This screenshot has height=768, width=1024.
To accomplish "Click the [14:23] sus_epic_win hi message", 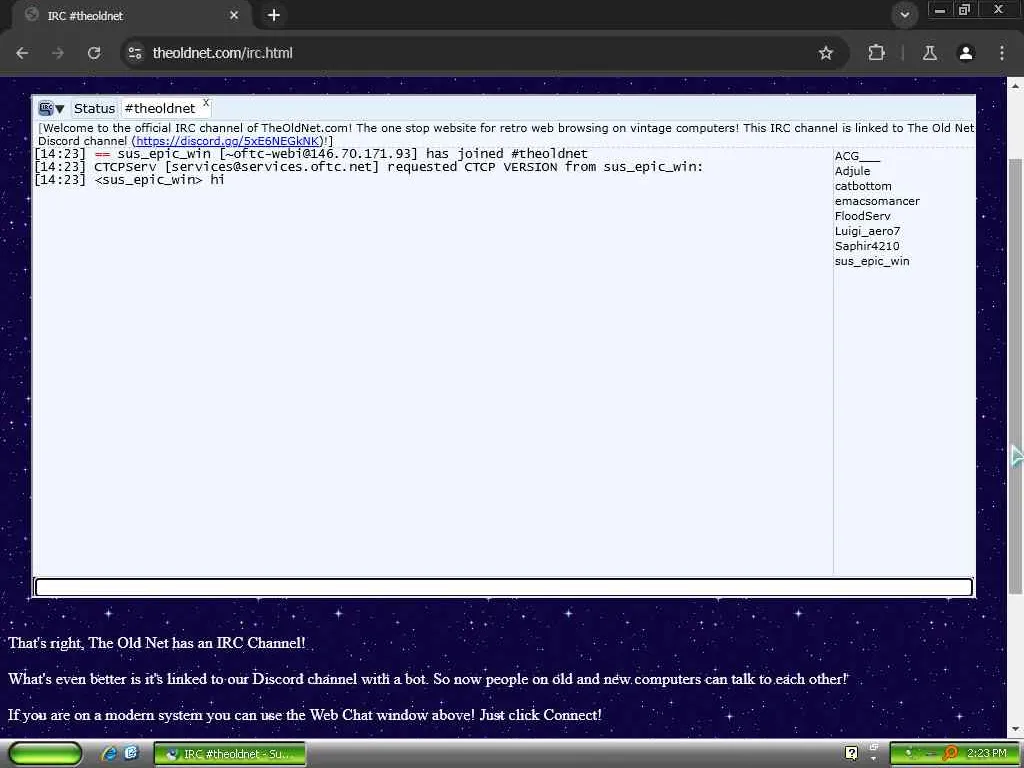I will coord(129,180).
